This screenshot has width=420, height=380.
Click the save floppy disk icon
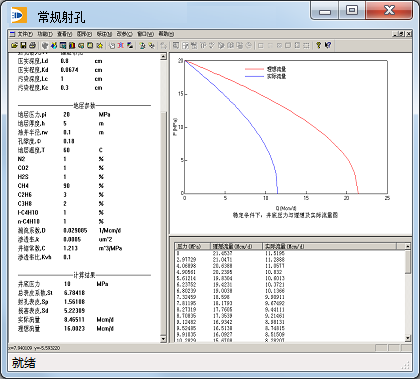click(x=23, y=45)
